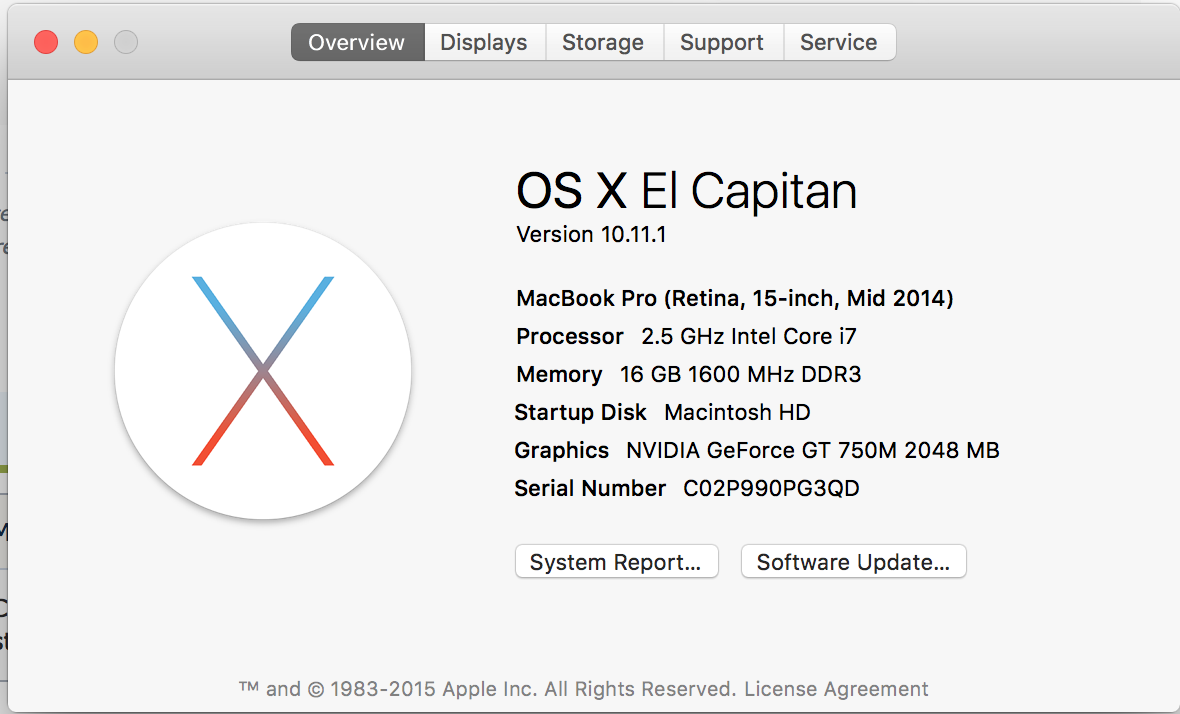This screenshot has width=1180, height=714.
Task: Click the System Report button
Action: click(x=616, y=562)
